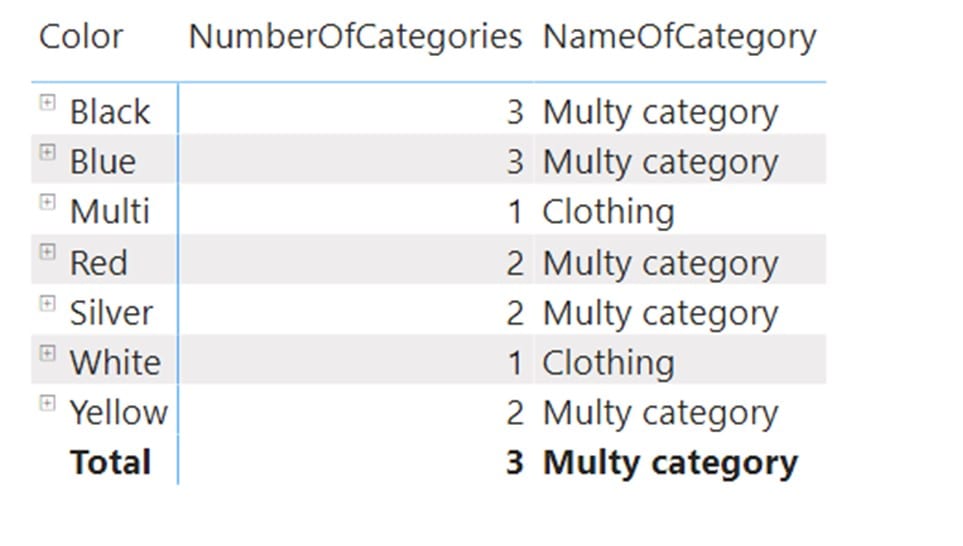
Task: Expand the Black row
Action: coord(47,103)
